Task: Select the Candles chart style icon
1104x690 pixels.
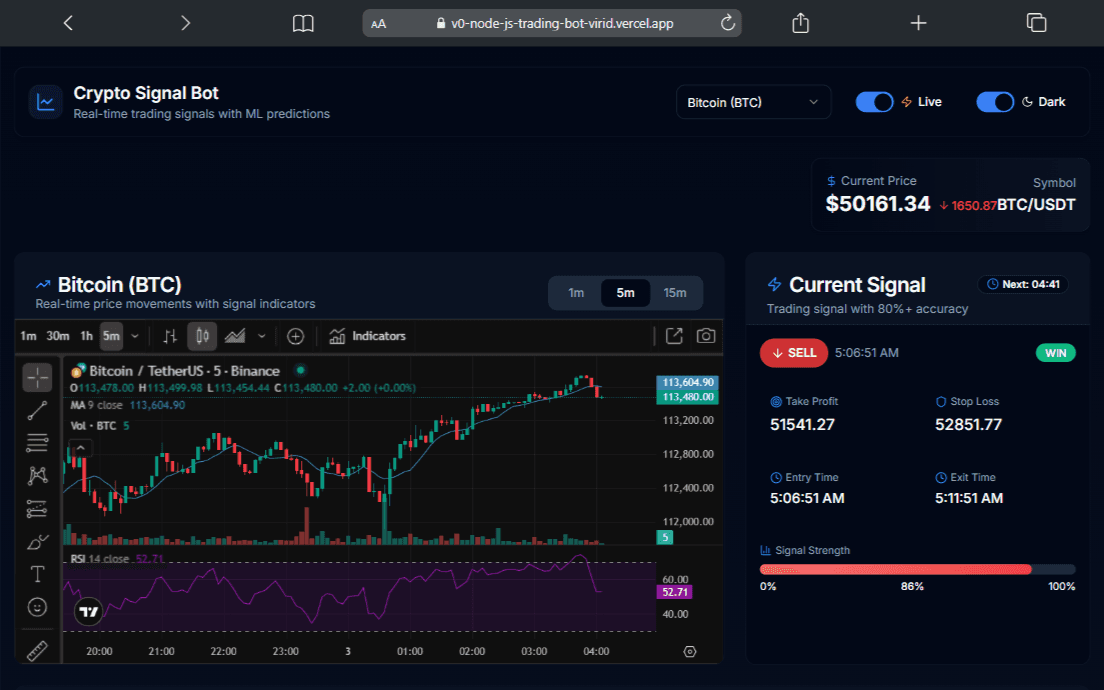Action: tap(202, 337)
